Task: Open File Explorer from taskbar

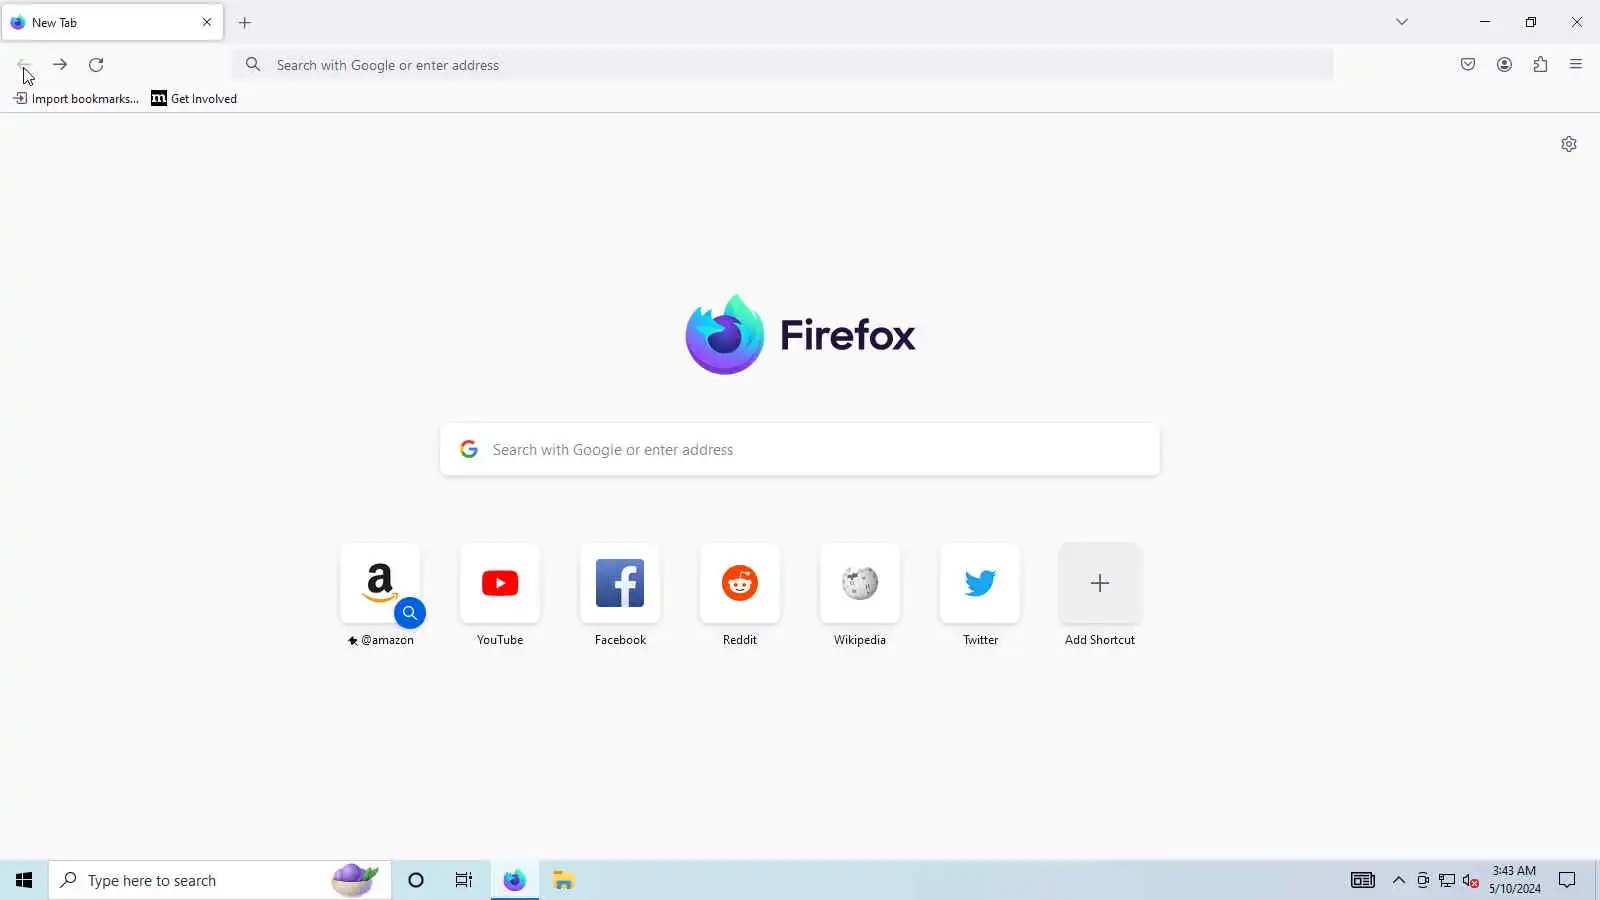Action: pos(564,880)
